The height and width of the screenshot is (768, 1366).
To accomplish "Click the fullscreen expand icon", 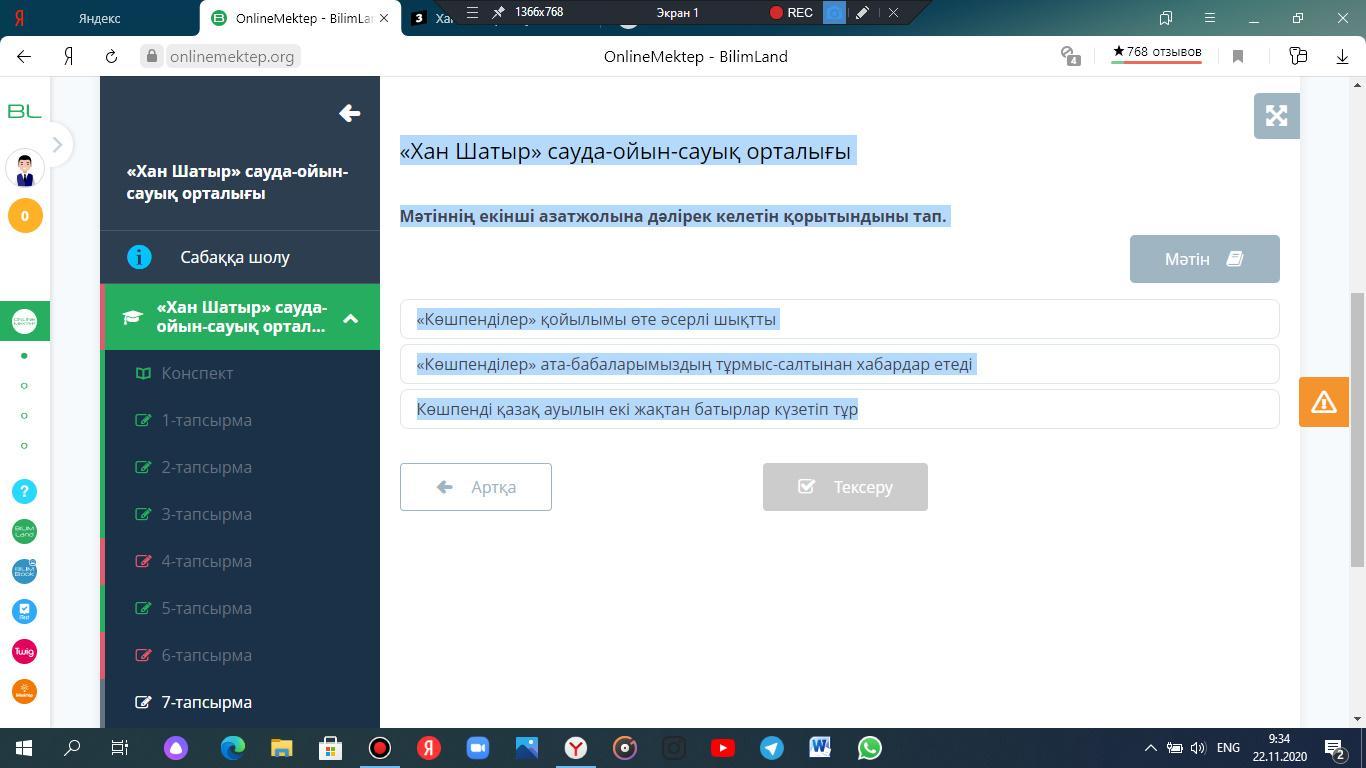I will tap(1276, 116).
